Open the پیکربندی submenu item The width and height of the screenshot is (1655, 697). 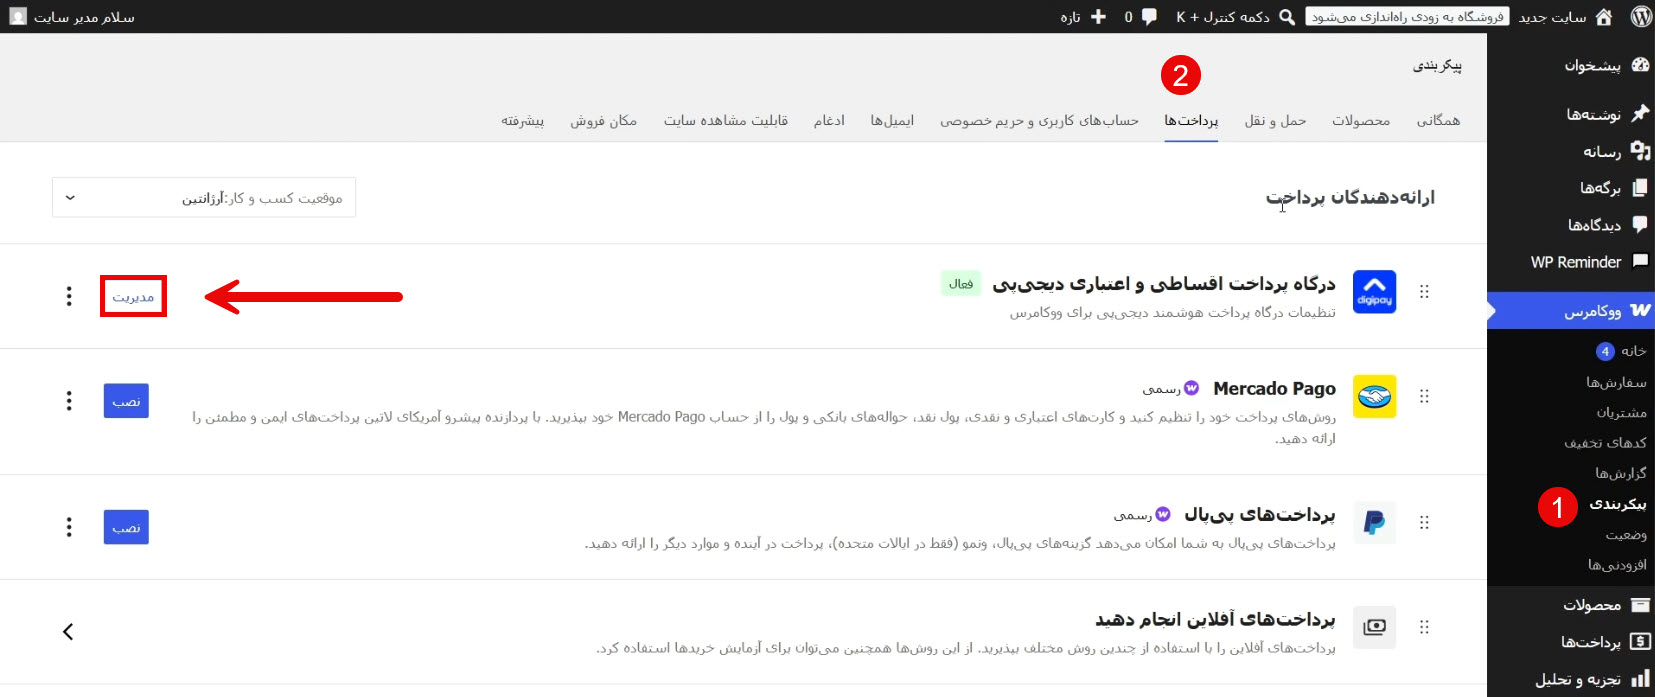(x=1617, y=504)
